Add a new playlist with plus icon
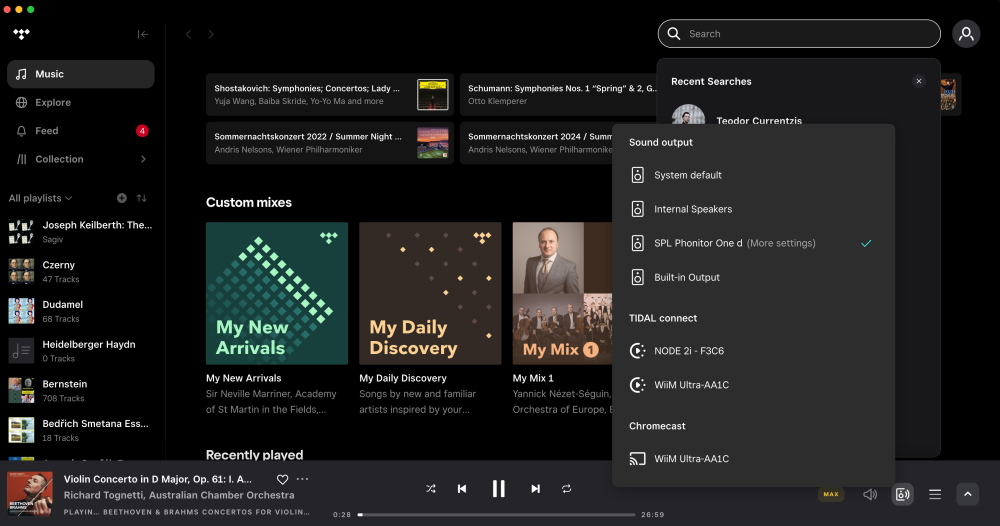 coord(122,198)
